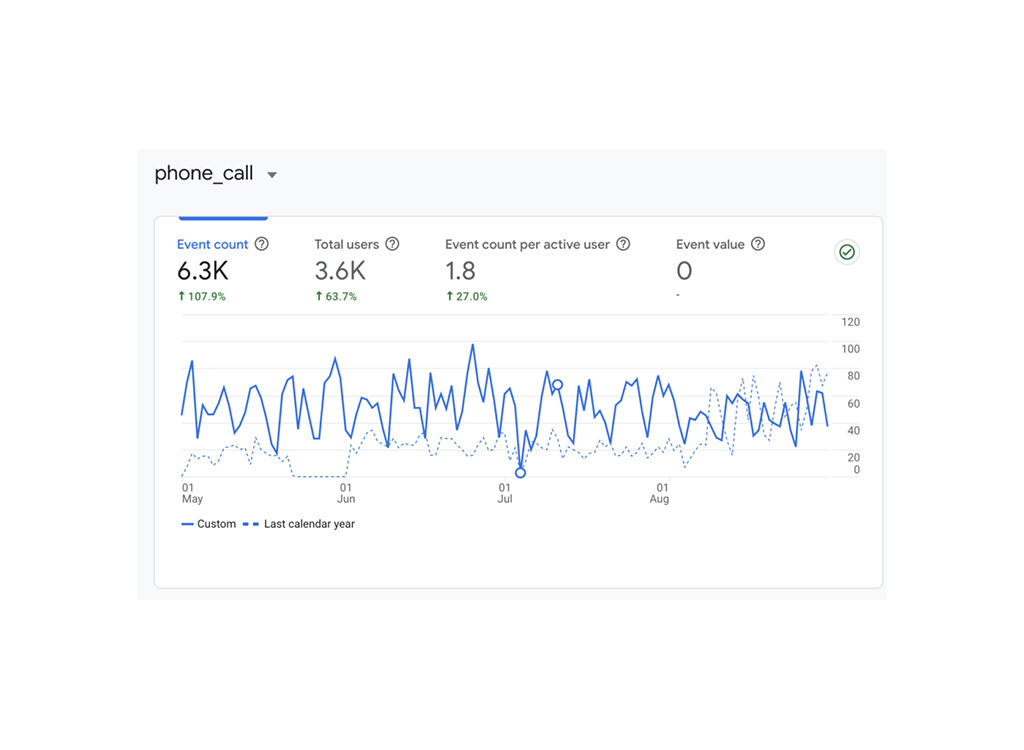Open the Total users help tooltip
The width and height of the screenshot is (1024, 750).
(391, 244)
